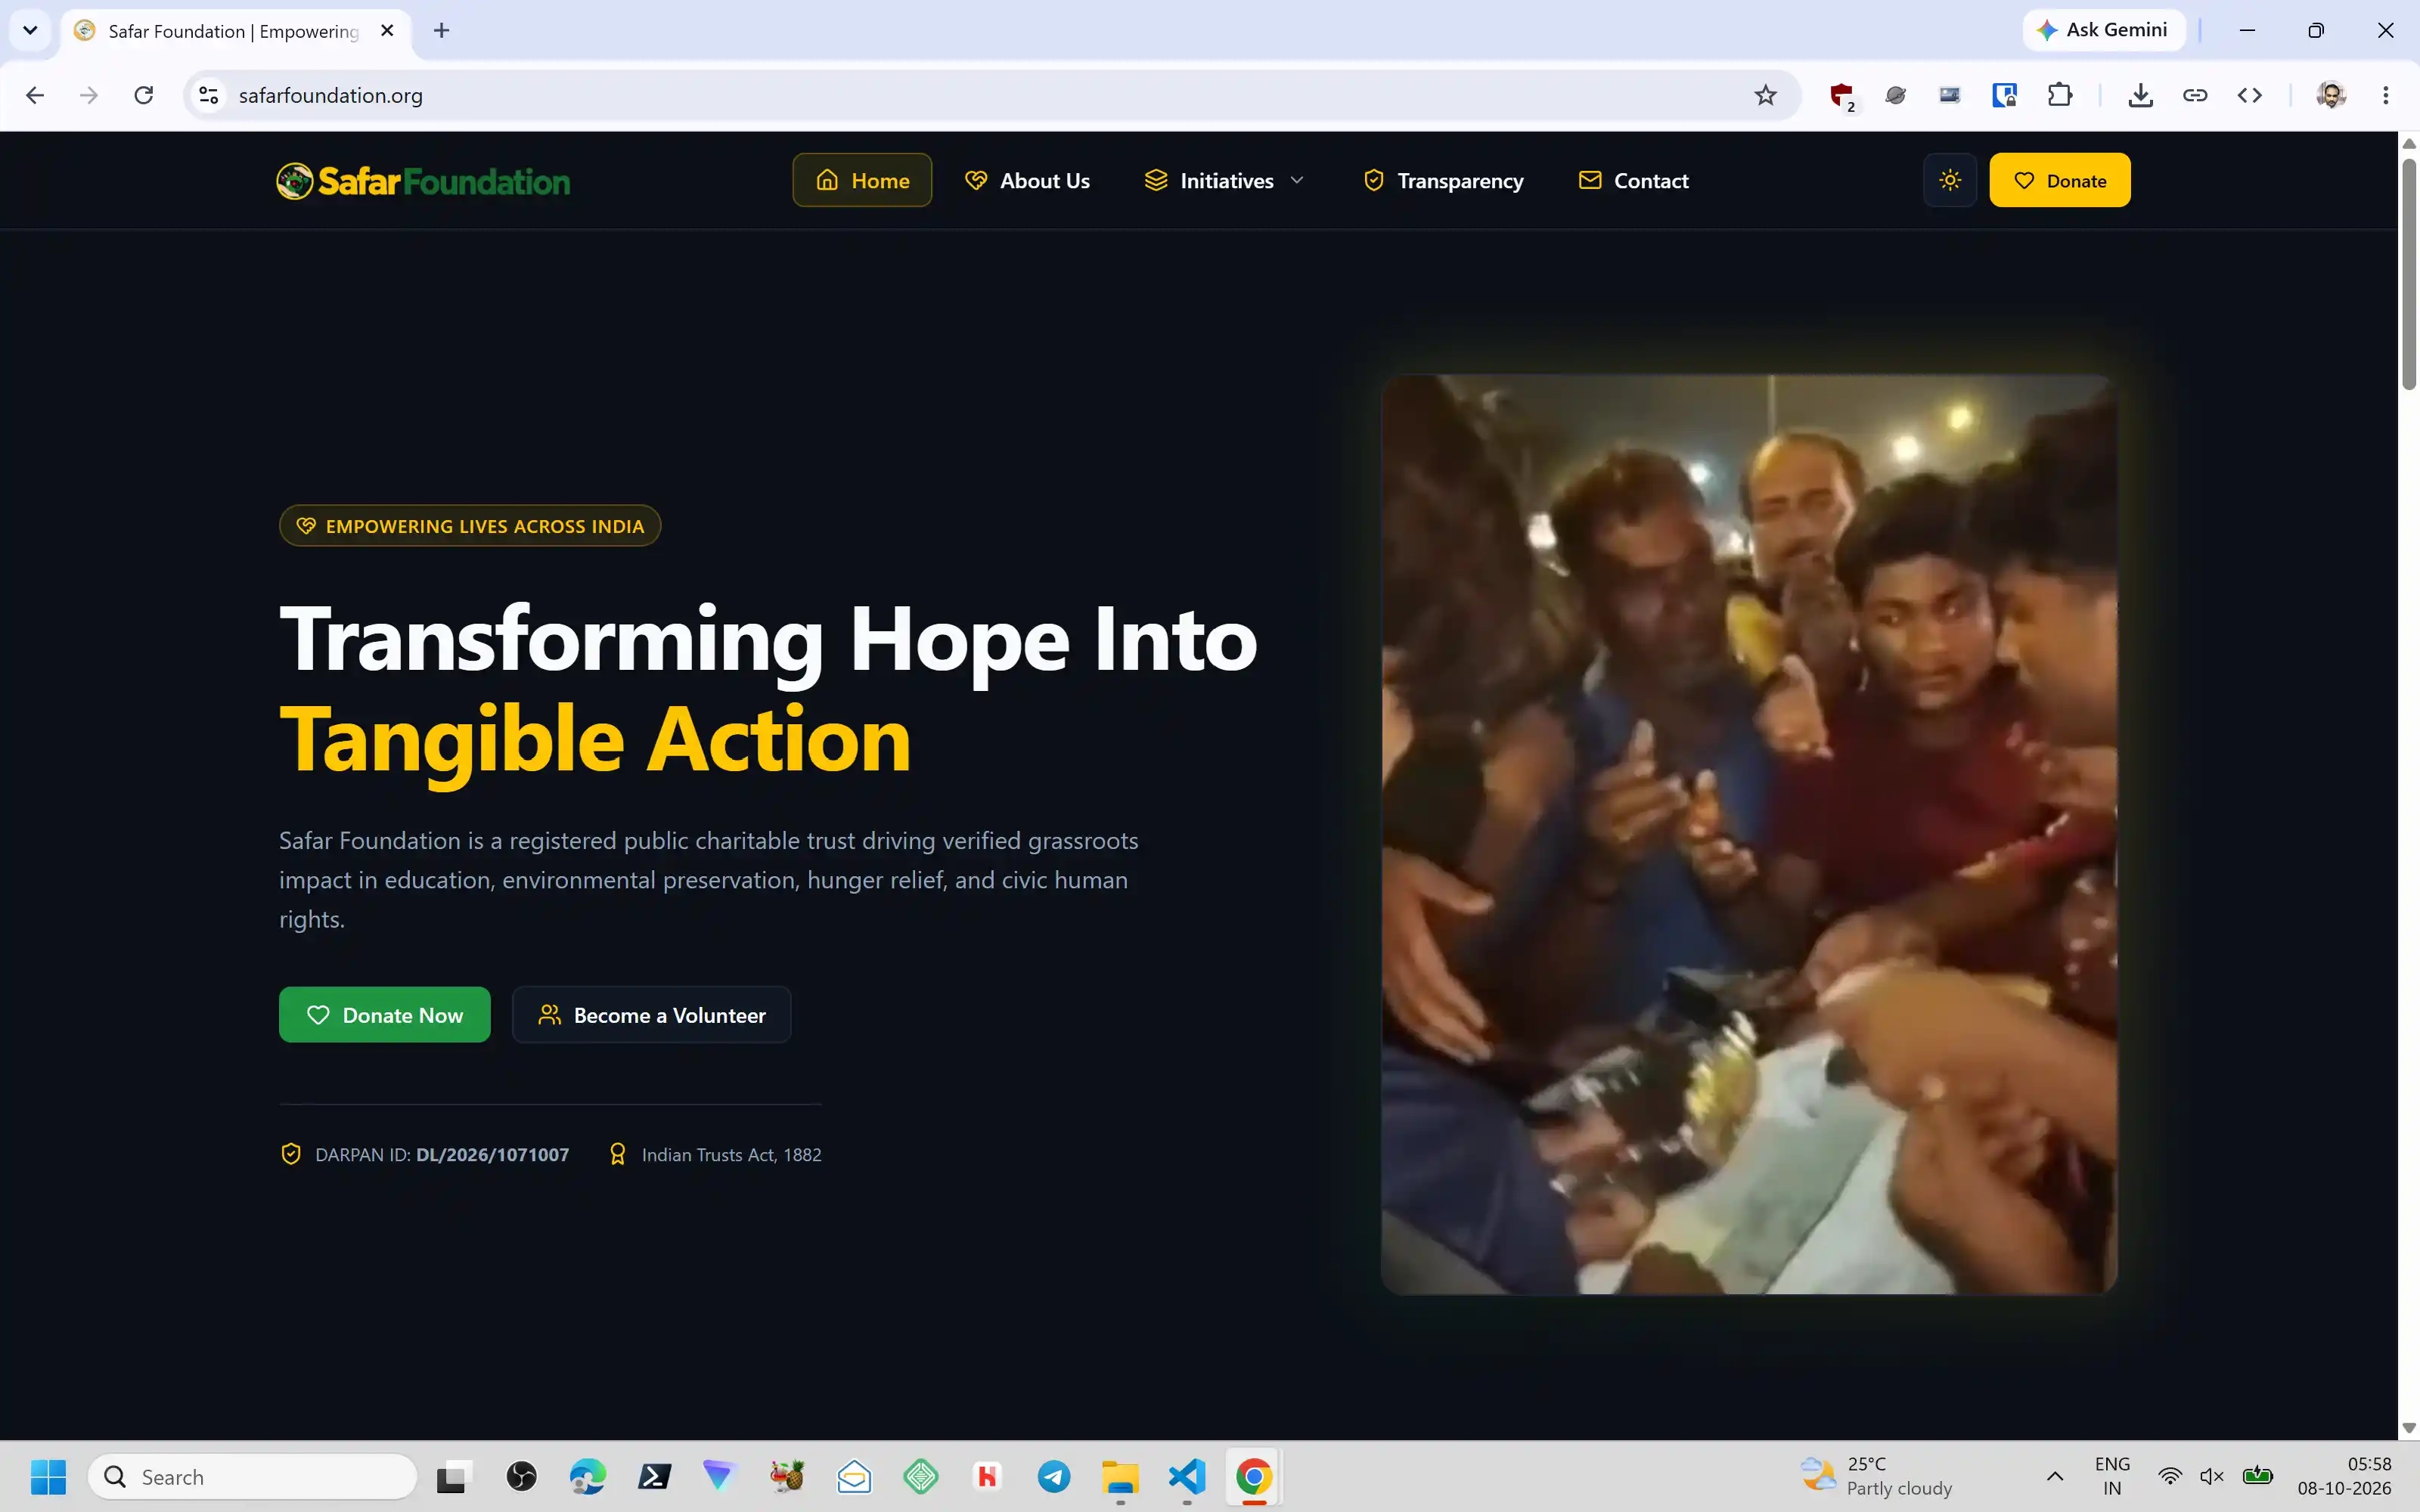
Task: Go to the About Us page
Action: 1028,180
